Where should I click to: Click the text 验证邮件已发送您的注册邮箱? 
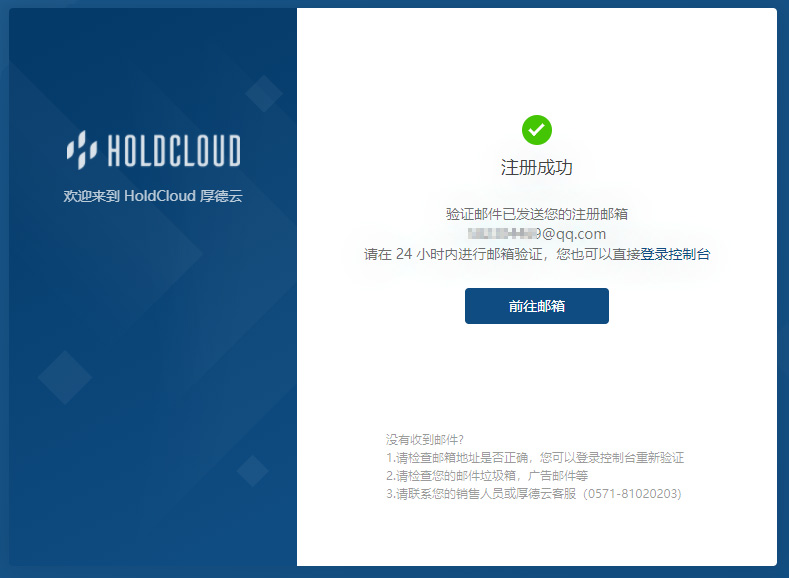point(537,214)
